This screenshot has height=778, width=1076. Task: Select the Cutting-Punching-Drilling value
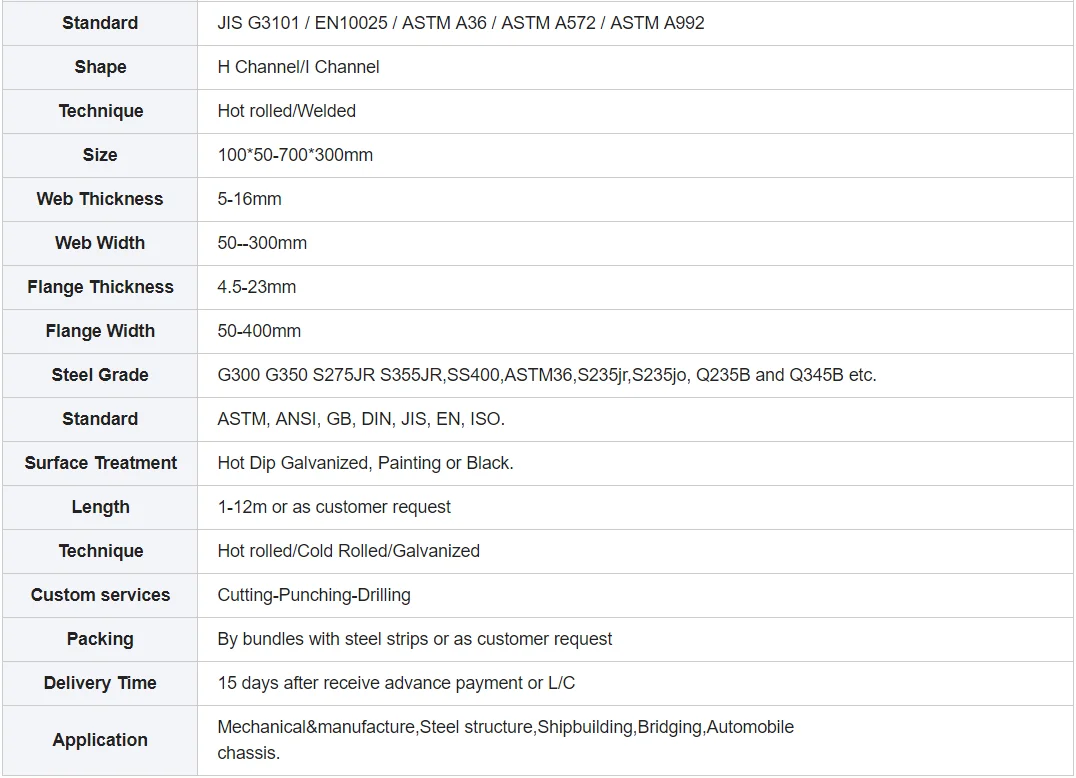pos(314,595)
